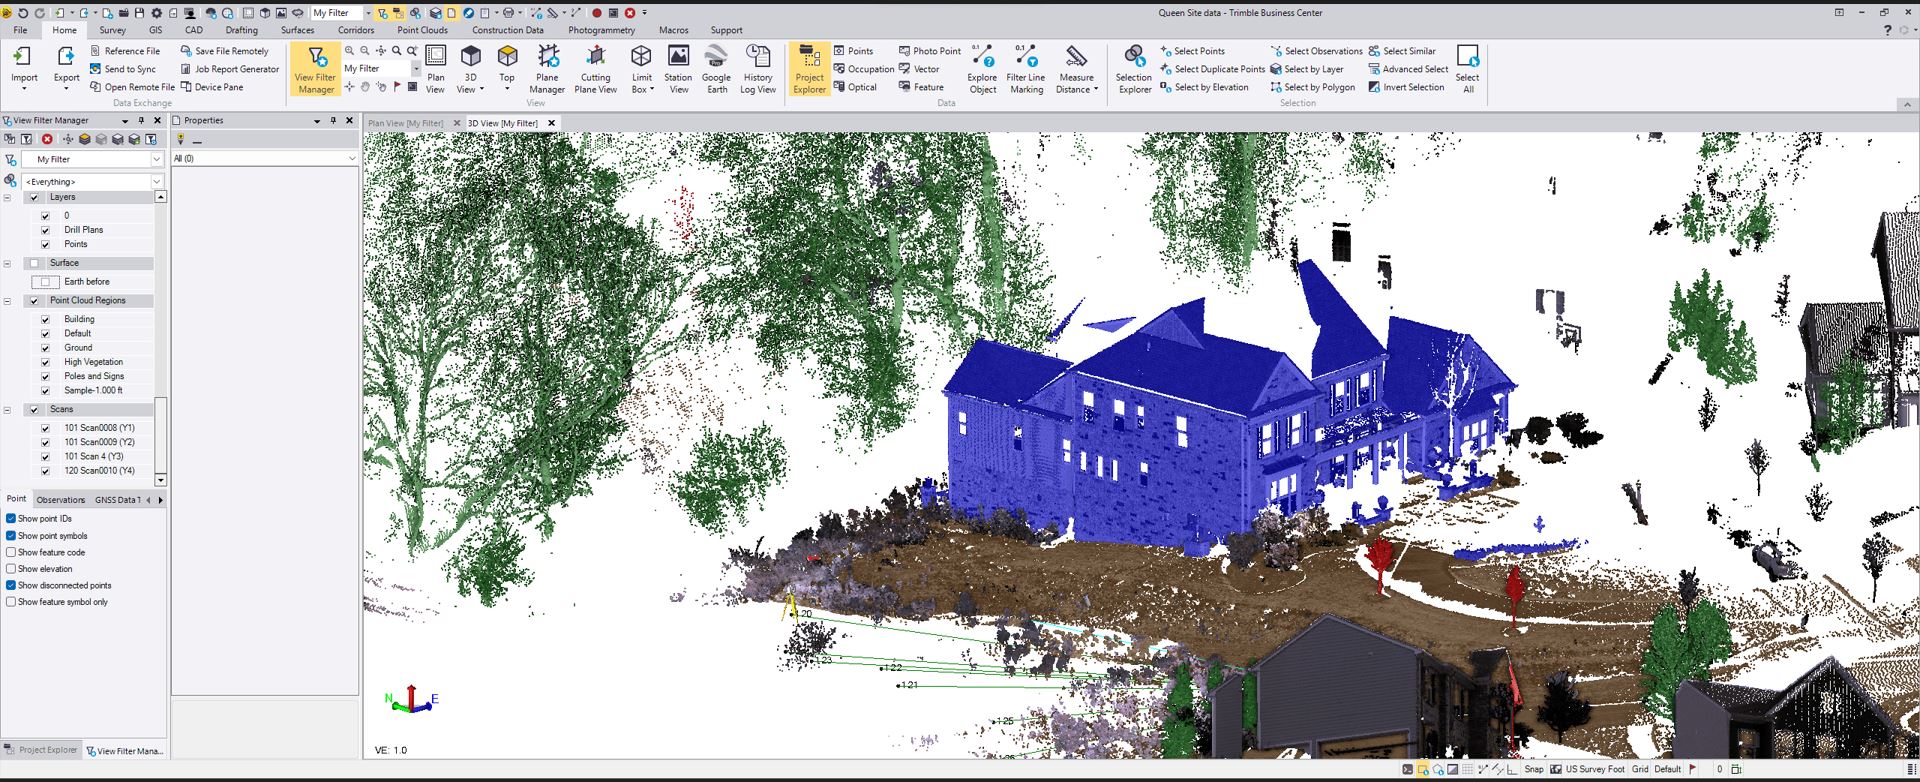Toggle Ground region checkbox

pyautogui.click(x=45, y=348)
